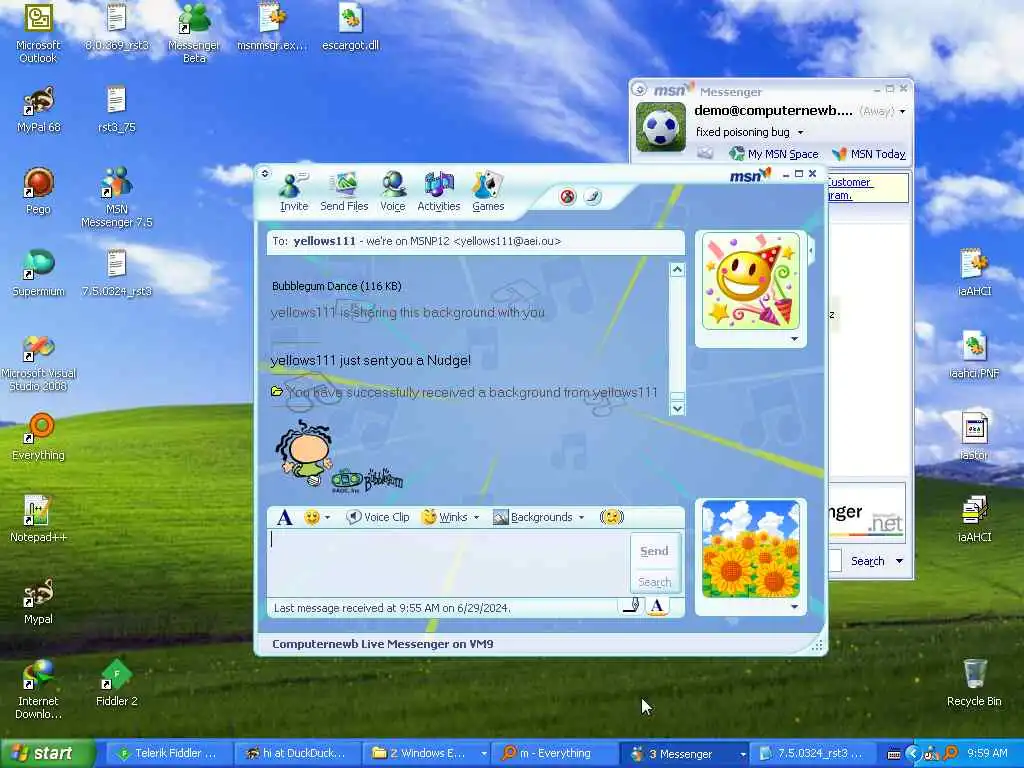Open the Winks menu button

coord(445,517)
